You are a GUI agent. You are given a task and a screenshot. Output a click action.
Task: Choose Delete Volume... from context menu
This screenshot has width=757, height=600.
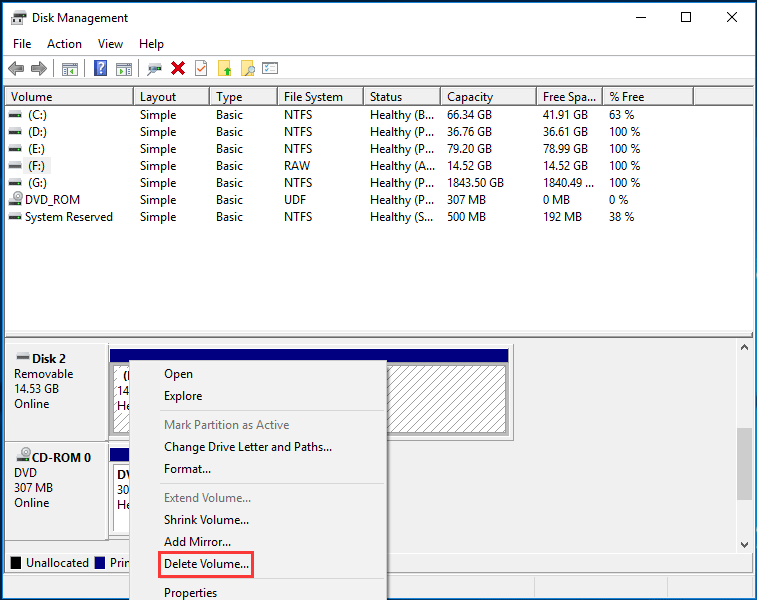[206, 564]
